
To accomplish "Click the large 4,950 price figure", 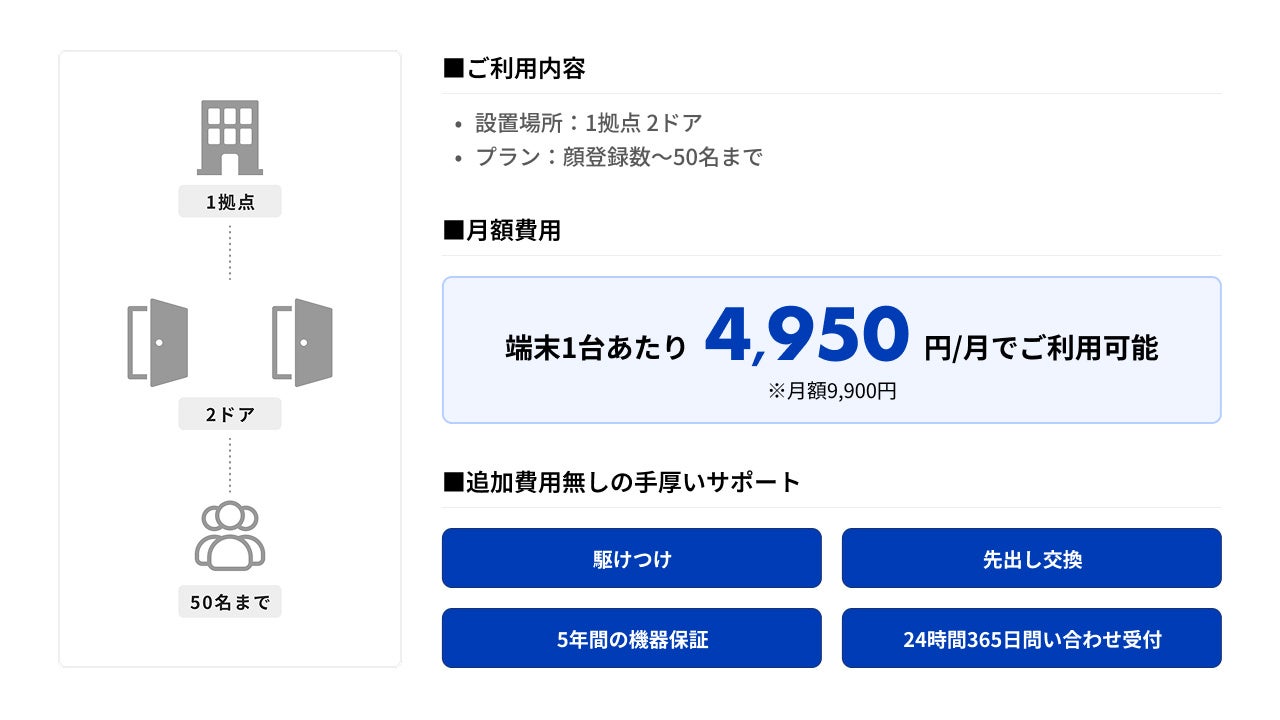I will (x=806, y=337).
